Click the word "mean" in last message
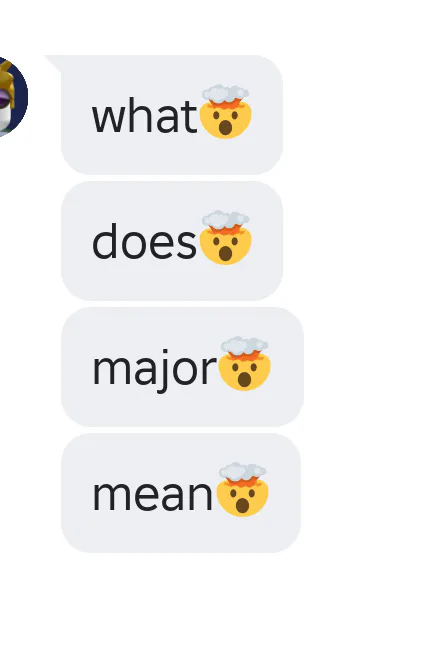Screen dimensions: 425x646 pos(152,495)
